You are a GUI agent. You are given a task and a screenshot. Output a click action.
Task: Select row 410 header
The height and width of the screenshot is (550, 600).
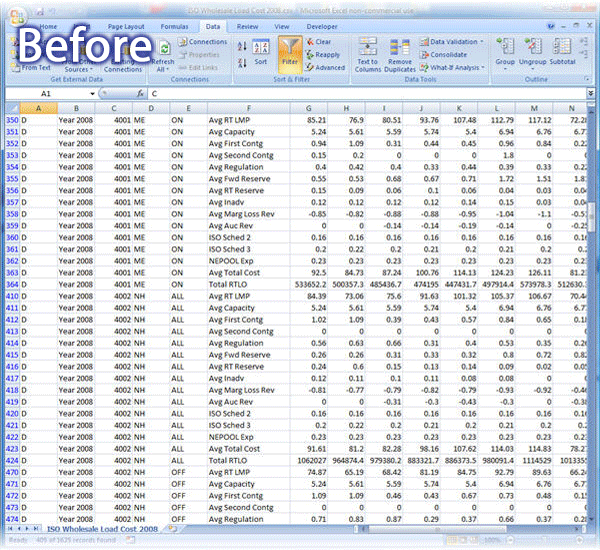[x=12, y=296]
